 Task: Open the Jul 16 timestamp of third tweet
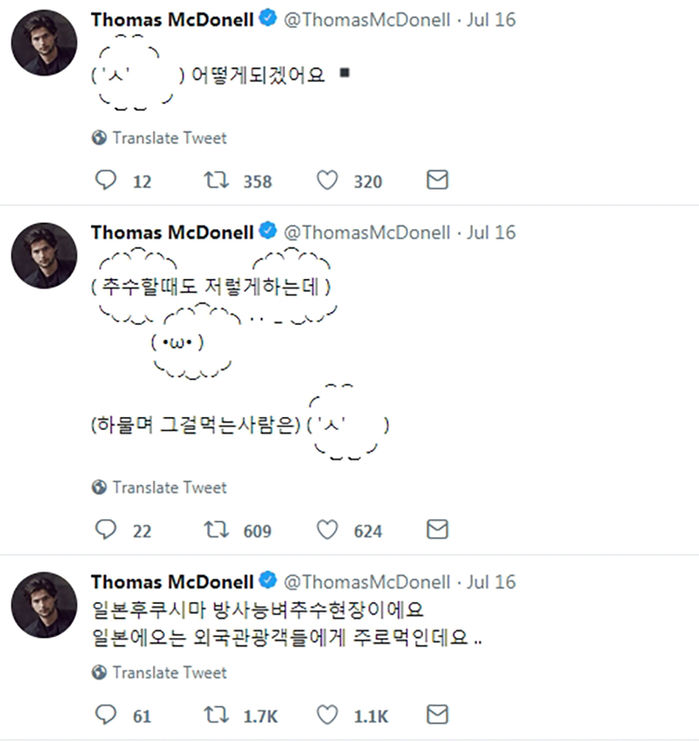491,581
